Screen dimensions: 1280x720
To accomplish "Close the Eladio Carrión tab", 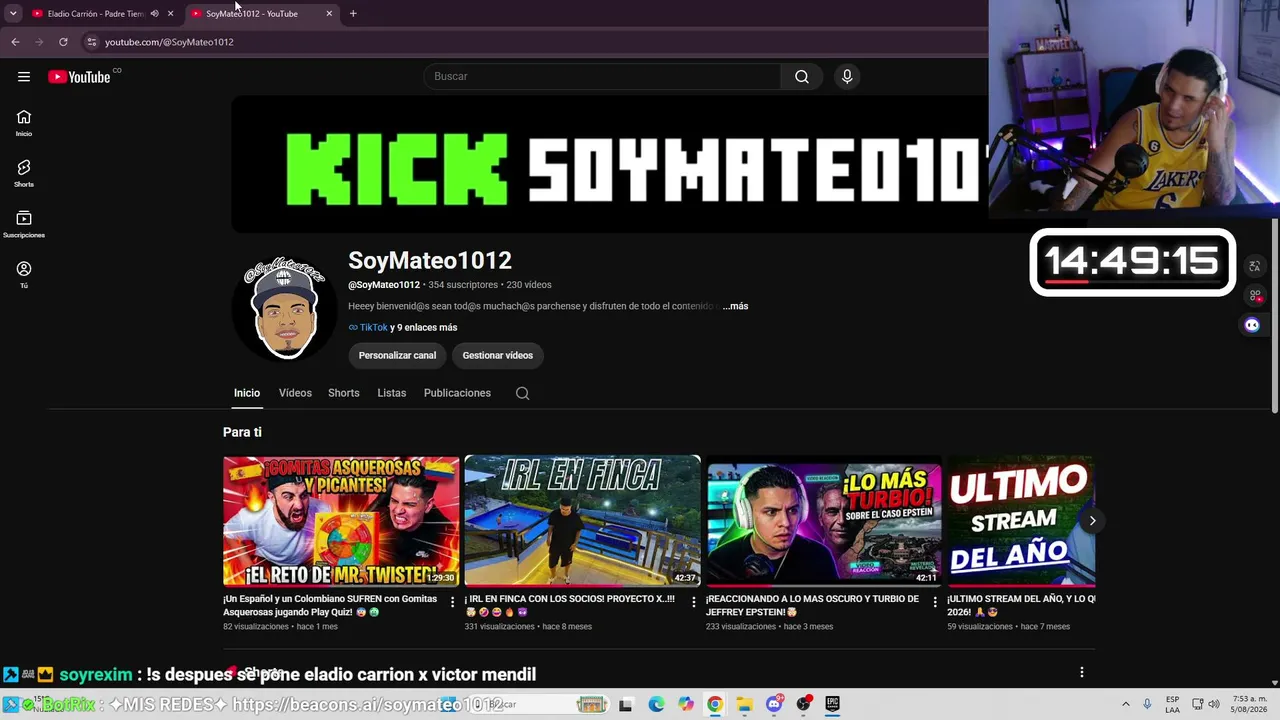I will [x=170, y=14].
